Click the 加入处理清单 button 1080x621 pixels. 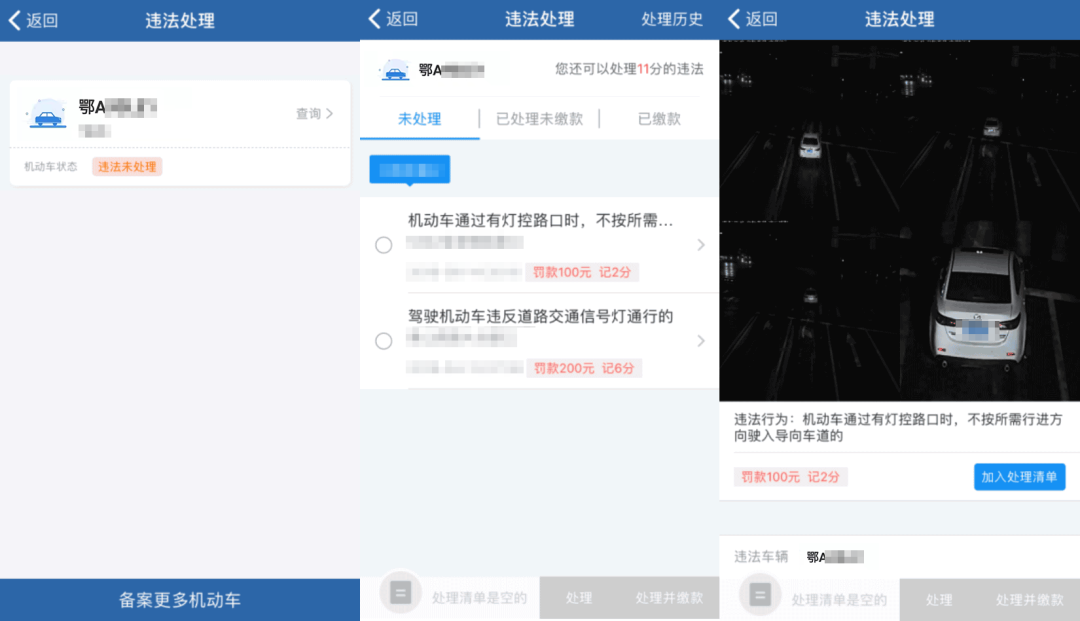1019,477
